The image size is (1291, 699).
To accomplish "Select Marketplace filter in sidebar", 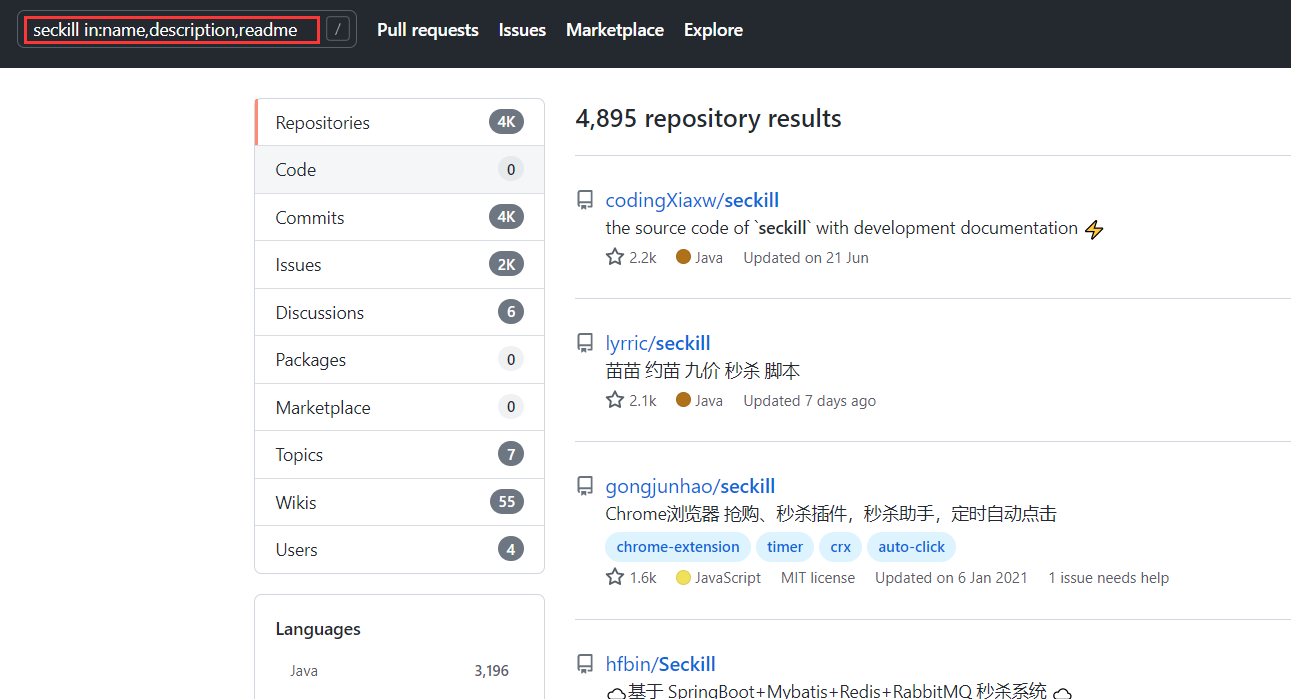I will tap(400, 407).
